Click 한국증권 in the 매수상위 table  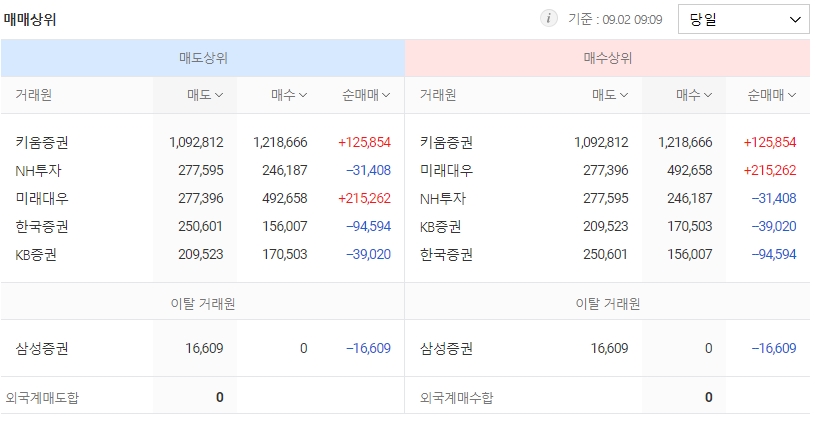pos(447,255)
